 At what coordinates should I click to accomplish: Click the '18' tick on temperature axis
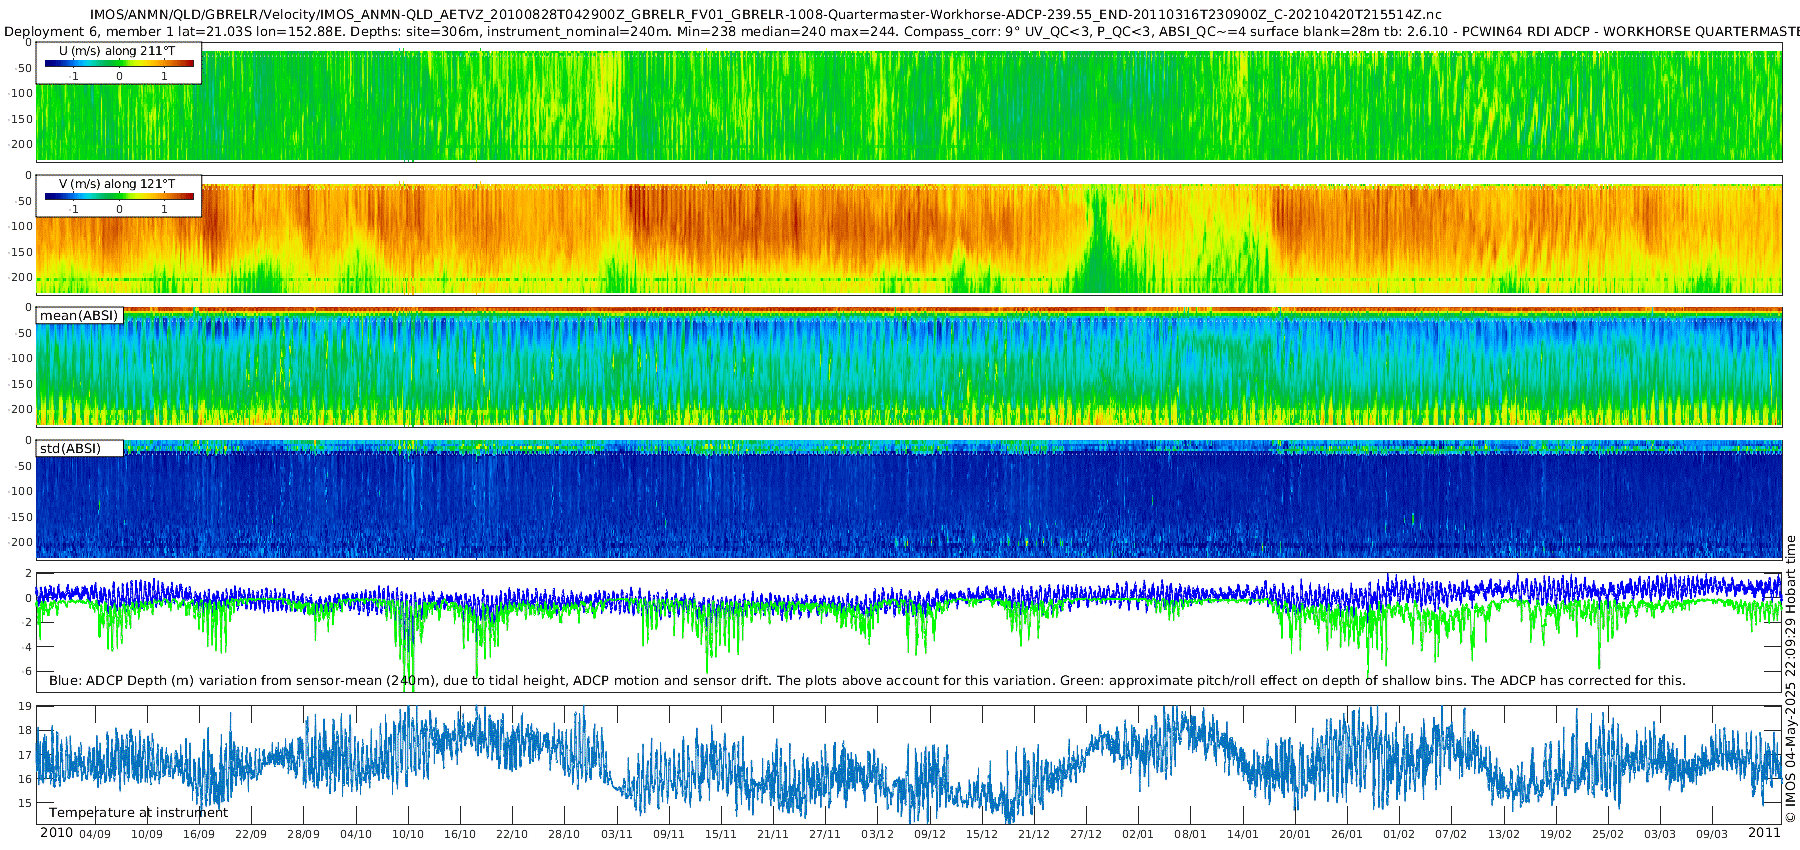point(25,731)
